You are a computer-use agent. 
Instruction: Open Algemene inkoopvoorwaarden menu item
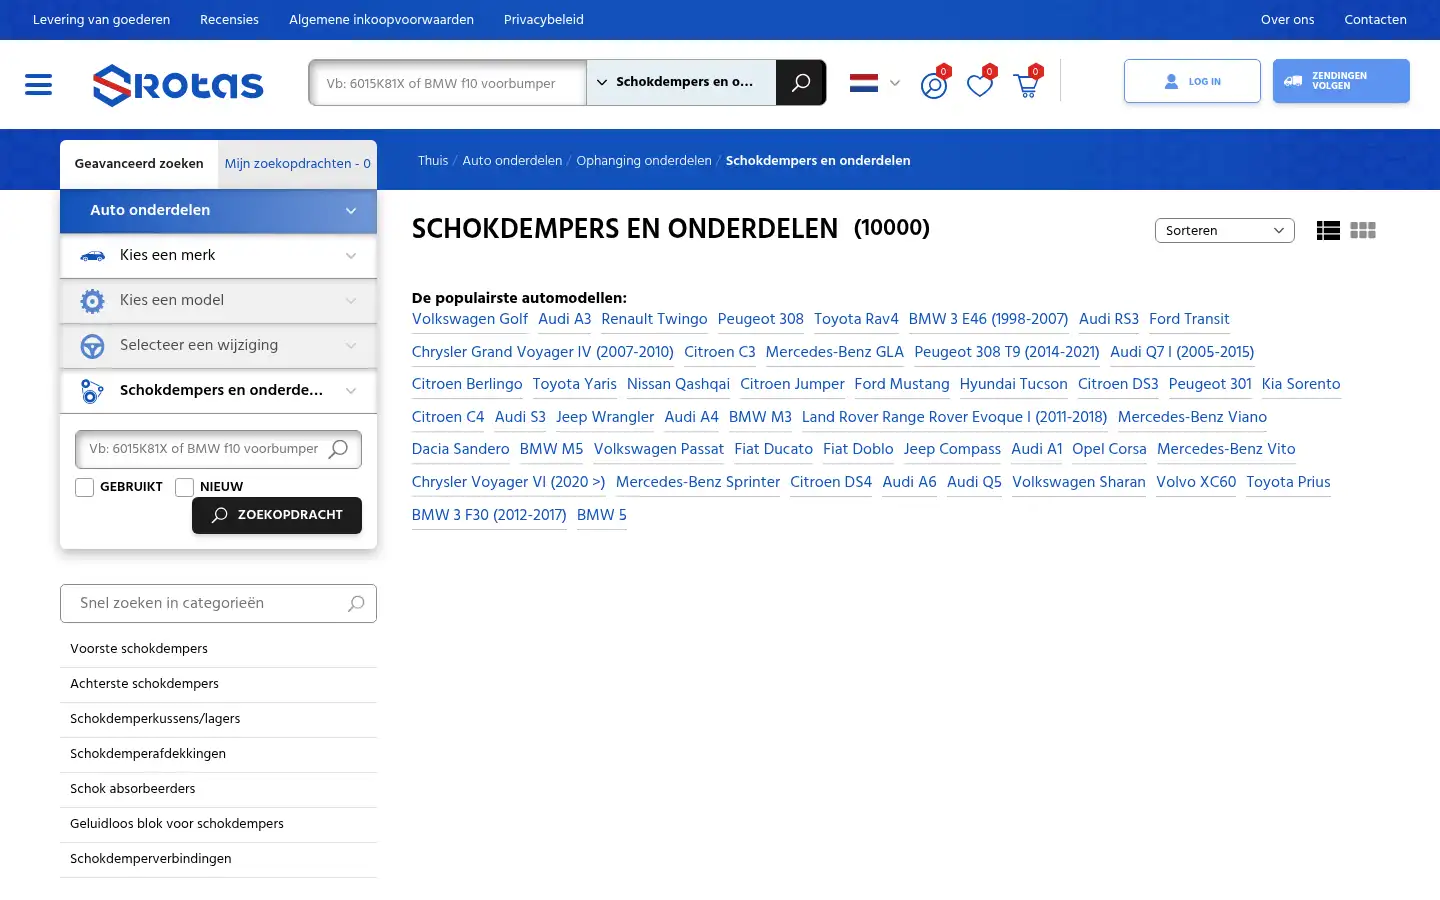click(381, 20)
